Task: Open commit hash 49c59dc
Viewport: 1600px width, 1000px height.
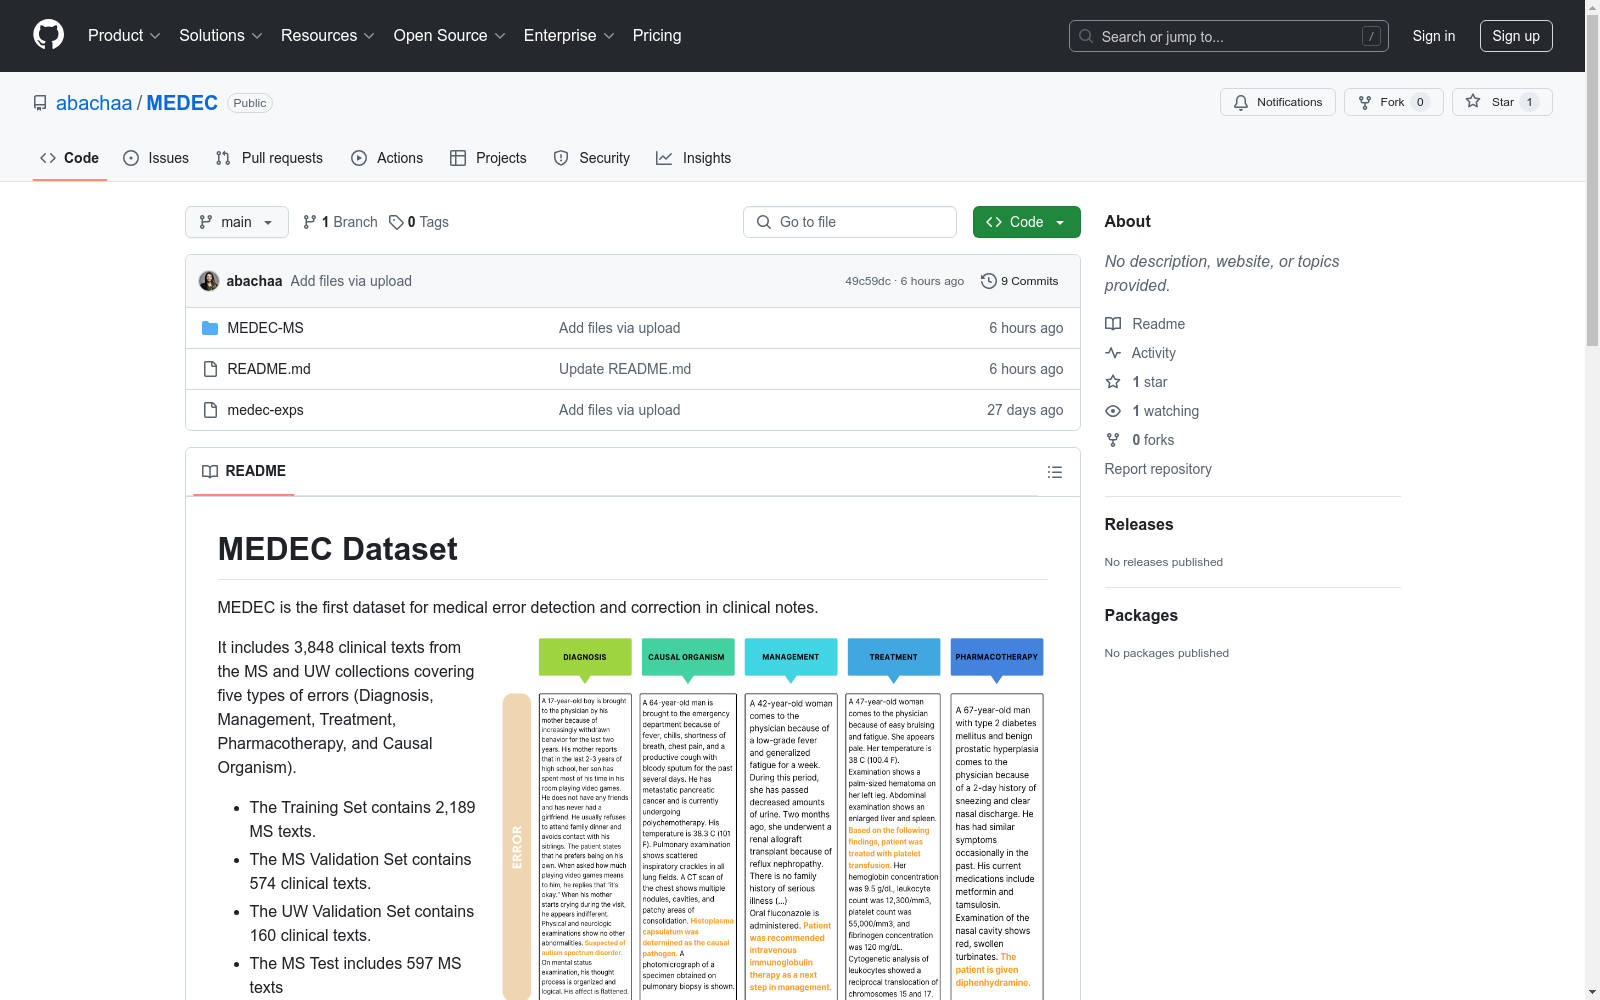Action: [867, 281]
